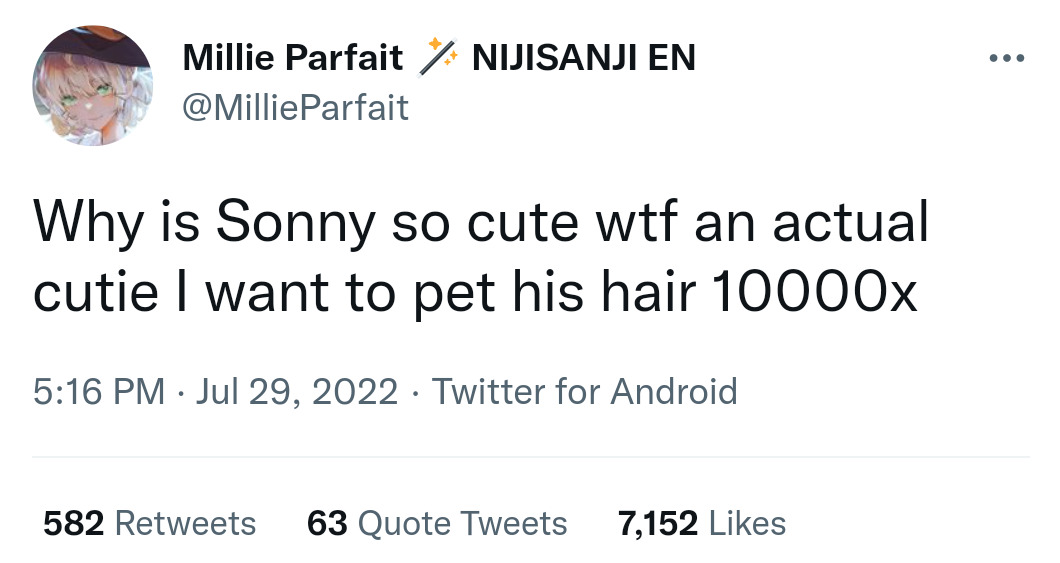Click the Jul 29, 2022 date
Viewport: 1060px width, 563px height.
296,391
